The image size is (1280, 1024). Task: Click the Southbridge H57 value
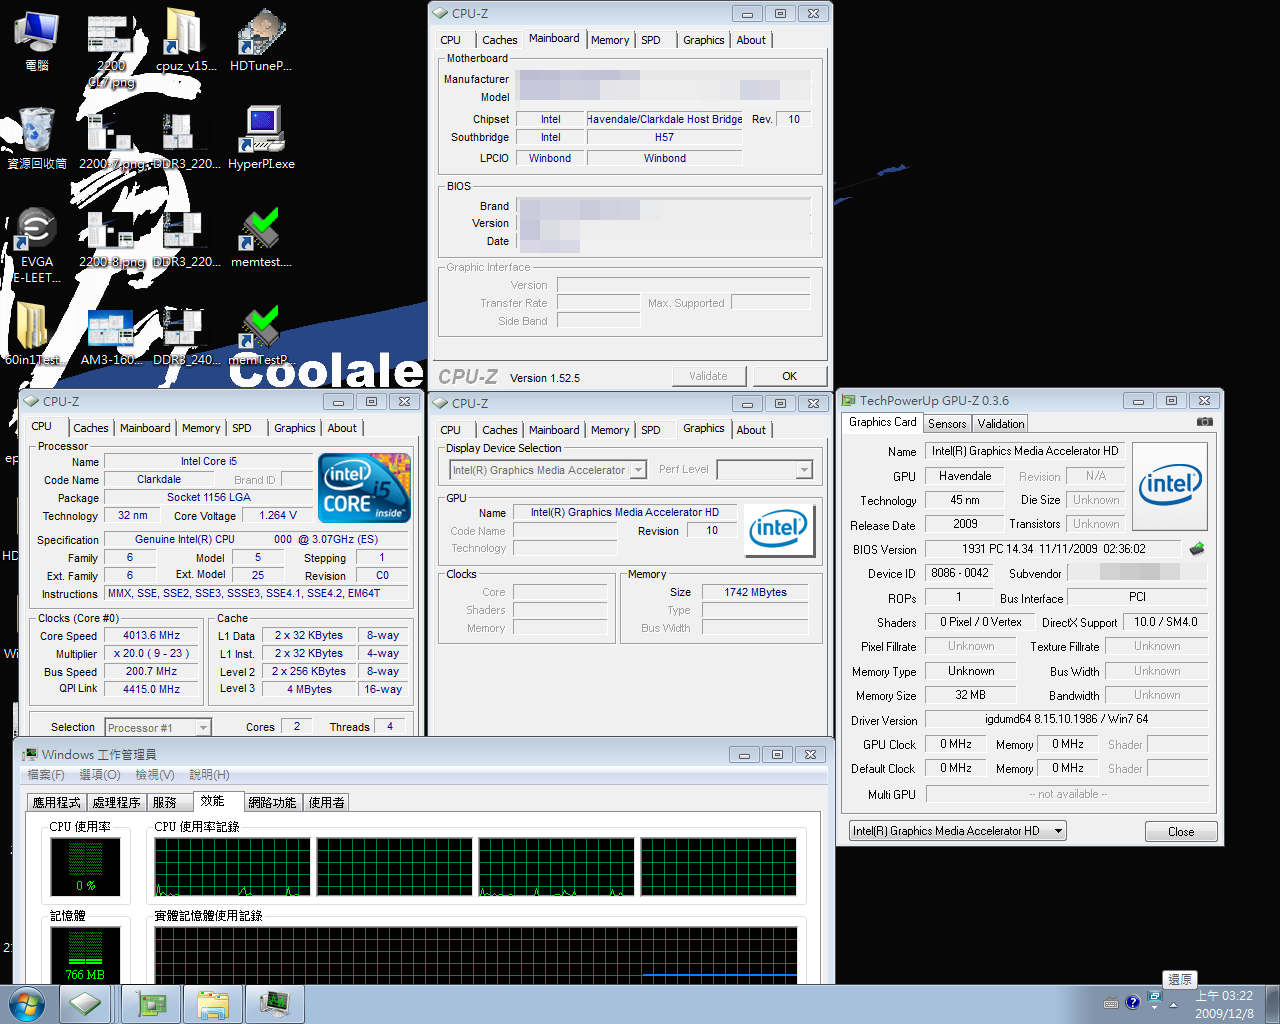click(x=664, y=137)
